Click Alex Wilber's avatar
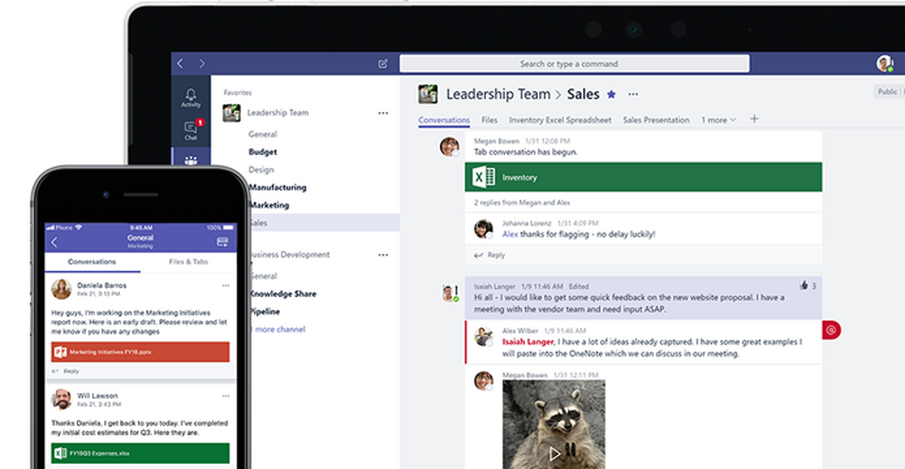The width and height of the screenshot is (905, 469). click(483, 336)
